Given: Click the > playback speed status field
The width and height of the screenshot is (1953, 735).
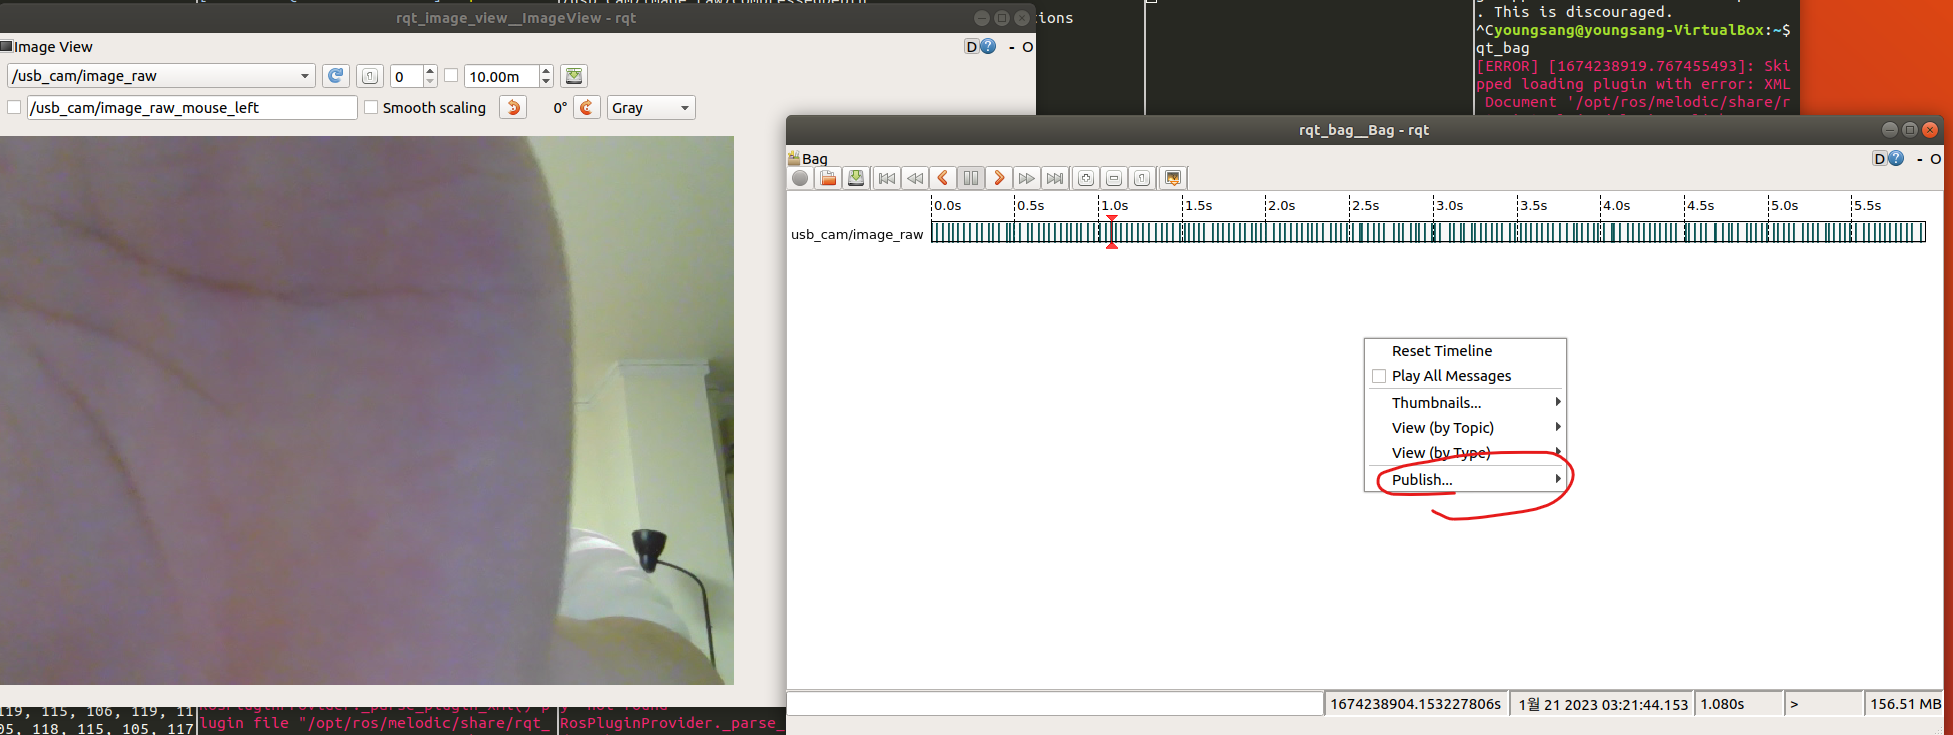Looking at the screenshot, I should 1824,704.
